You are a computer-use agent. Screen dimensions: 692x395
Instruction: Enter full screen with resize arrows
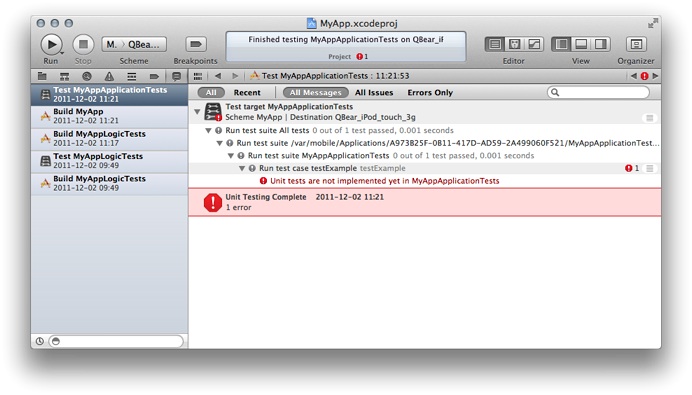652,23
